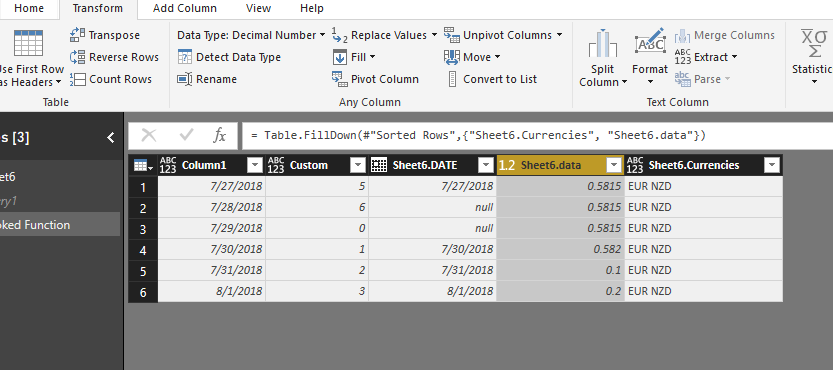Click Use First Row as Headers table icon
Viewport: 833px width, 370px height.
(28, 43)
